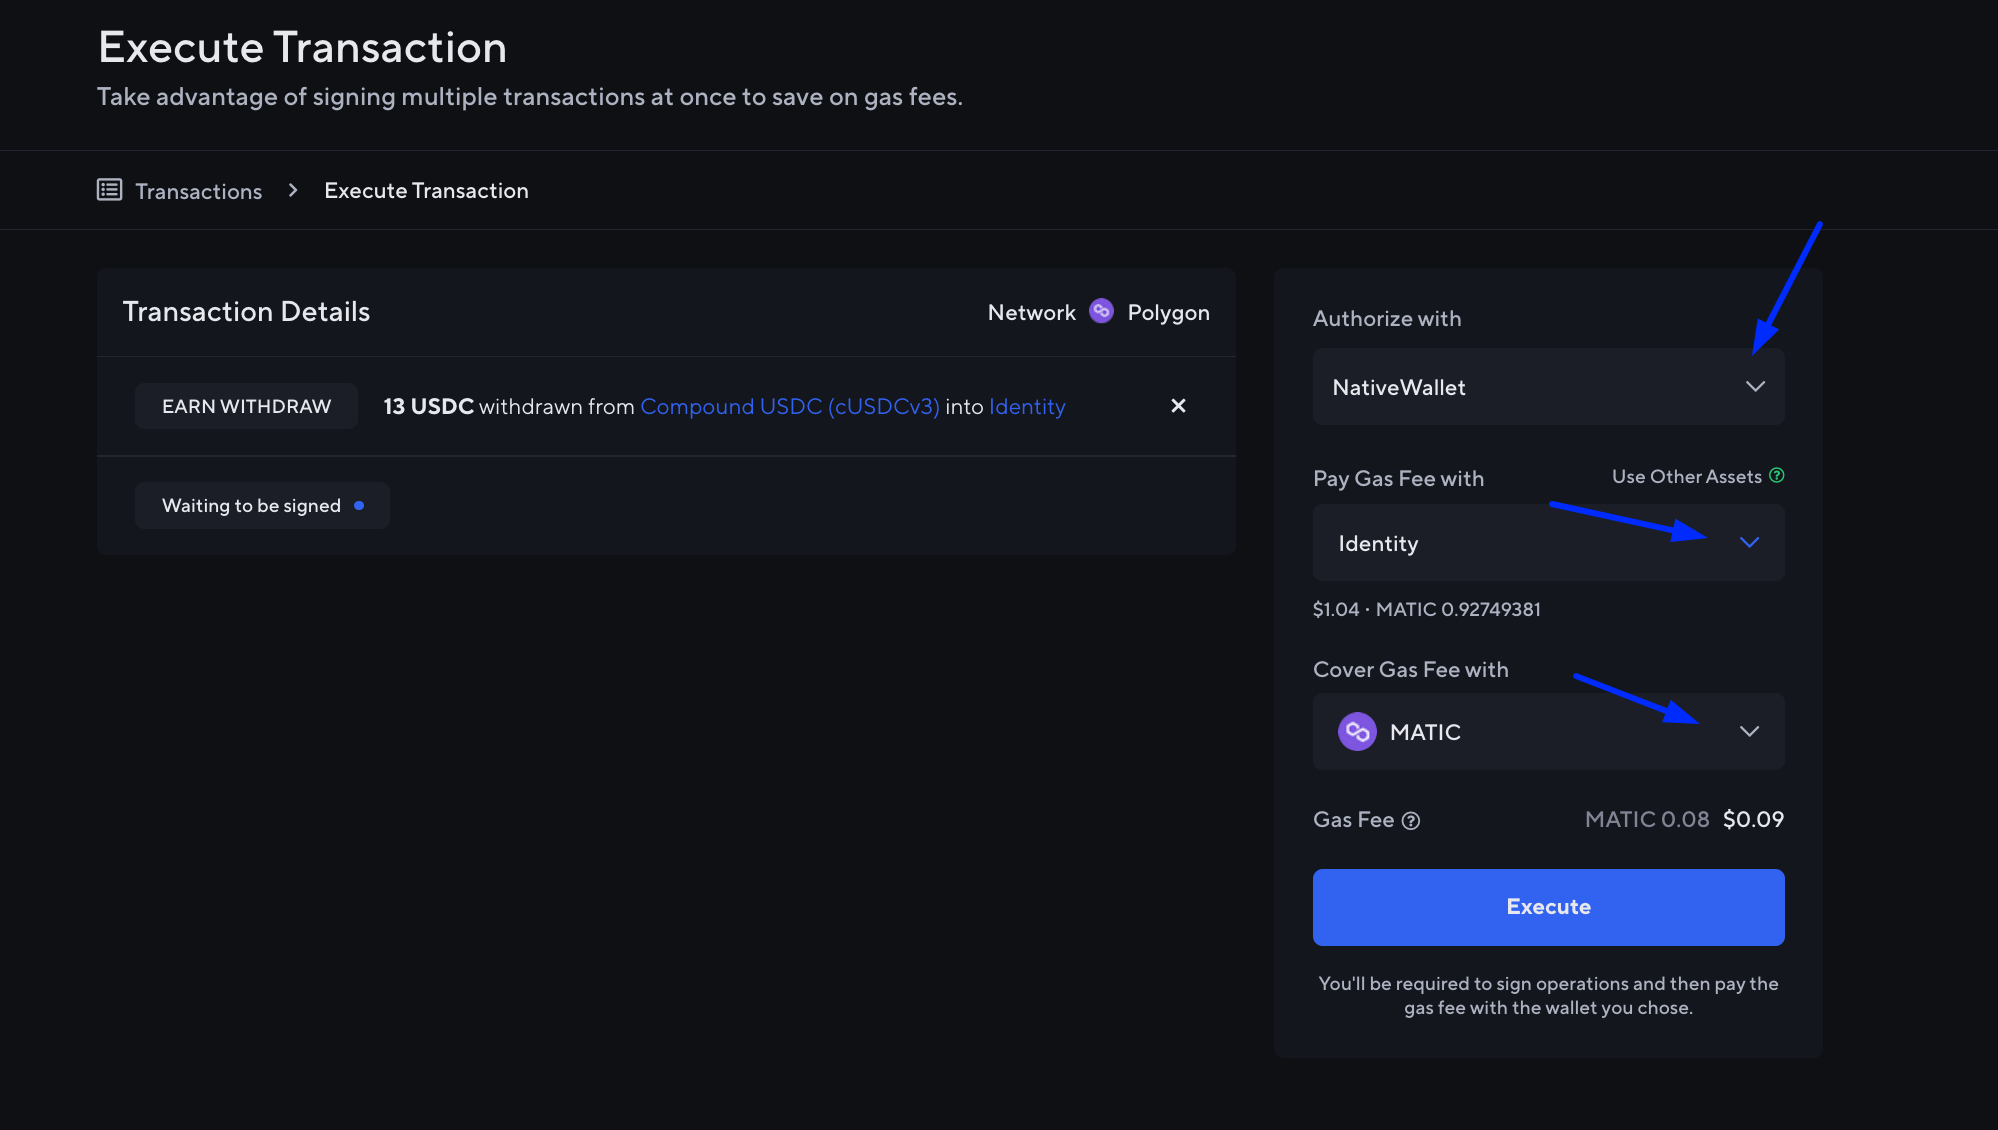Click the EARN WITHDRAW badge
Screen dimensions: 1998x1130
click(246, 406)
